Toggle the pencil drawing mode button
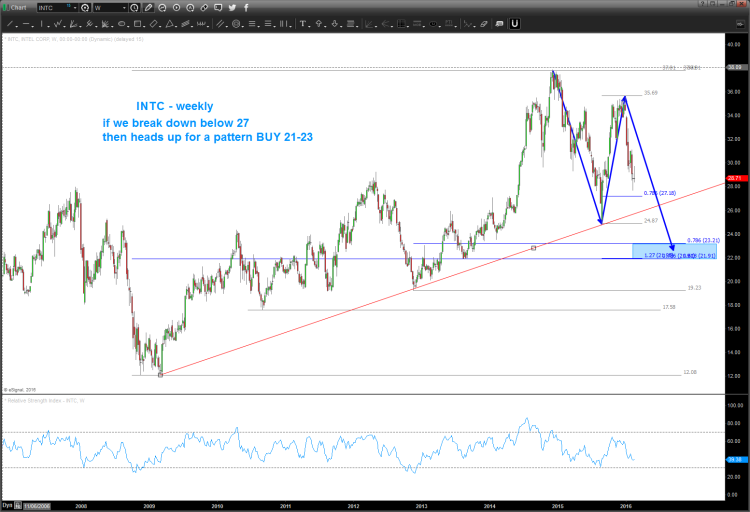Viewport: 750px width, 512px height. (148, 8)
